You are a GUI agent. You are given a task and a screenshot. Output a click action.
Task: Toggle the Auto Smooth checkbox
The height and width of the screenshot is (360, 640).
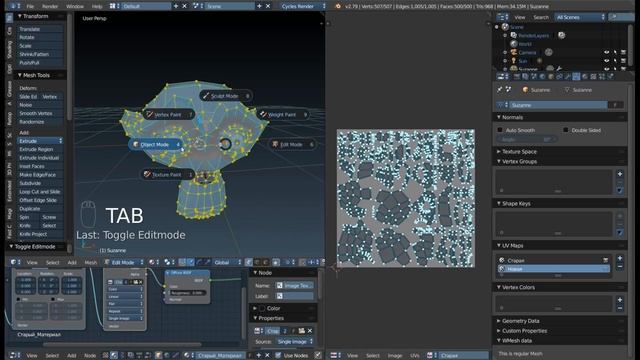pyautogui.click(x=500, y=130)
